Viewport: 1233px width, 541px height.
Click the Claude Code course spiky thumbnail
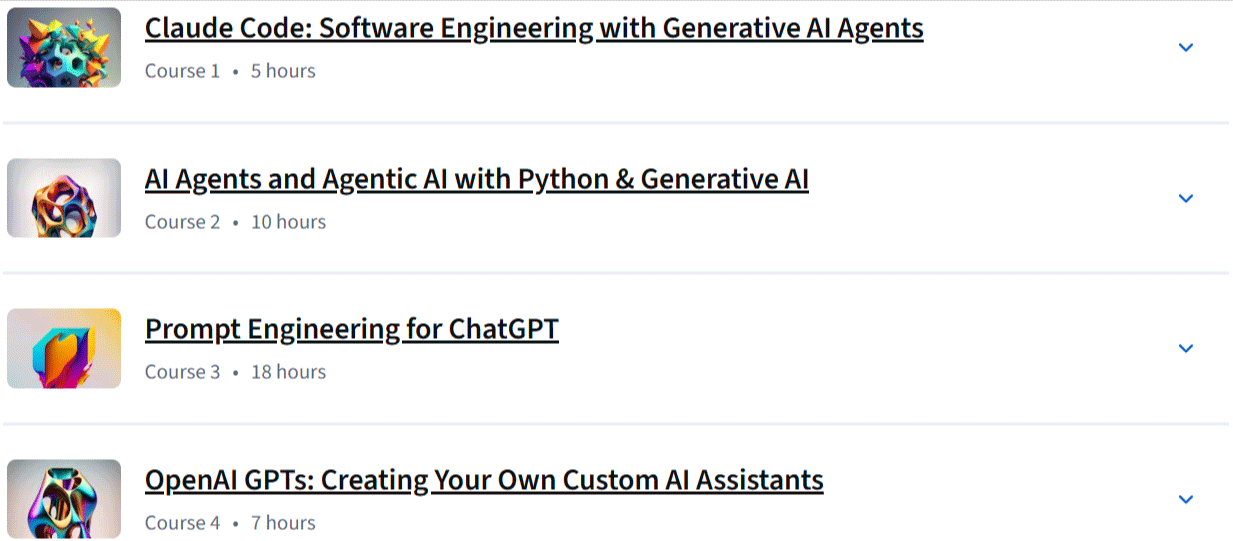pyautogui.click(x=64, y=47)
